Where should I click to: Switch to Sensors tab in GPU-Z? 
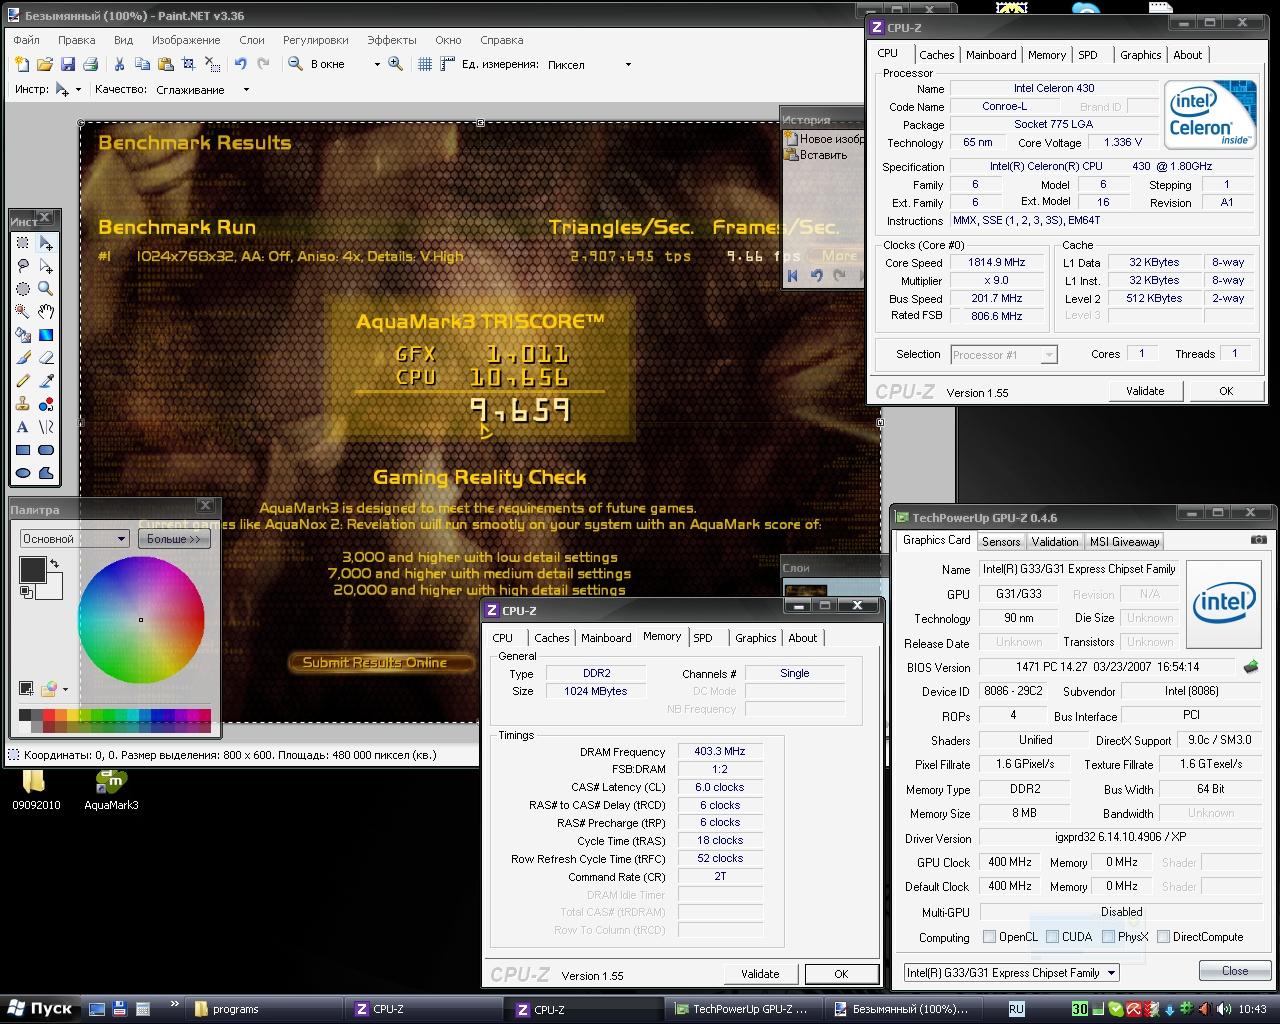coord(1001,542)
